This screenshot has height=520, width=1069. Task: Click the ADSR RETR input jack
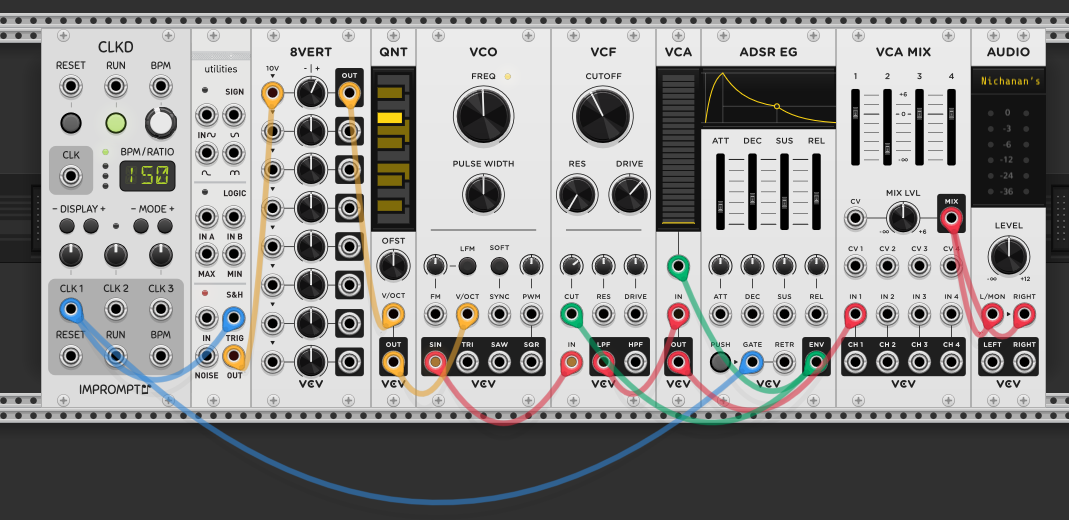784,362
